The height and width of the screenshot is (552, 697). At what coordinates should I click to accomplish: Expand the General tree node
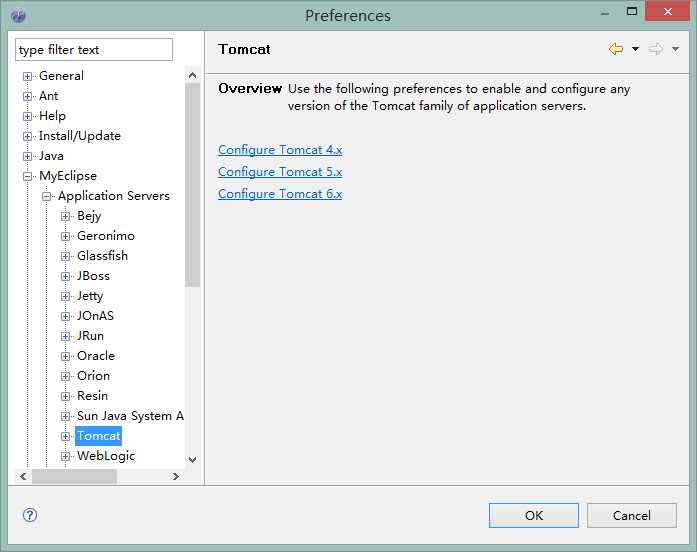click(28, 76)
